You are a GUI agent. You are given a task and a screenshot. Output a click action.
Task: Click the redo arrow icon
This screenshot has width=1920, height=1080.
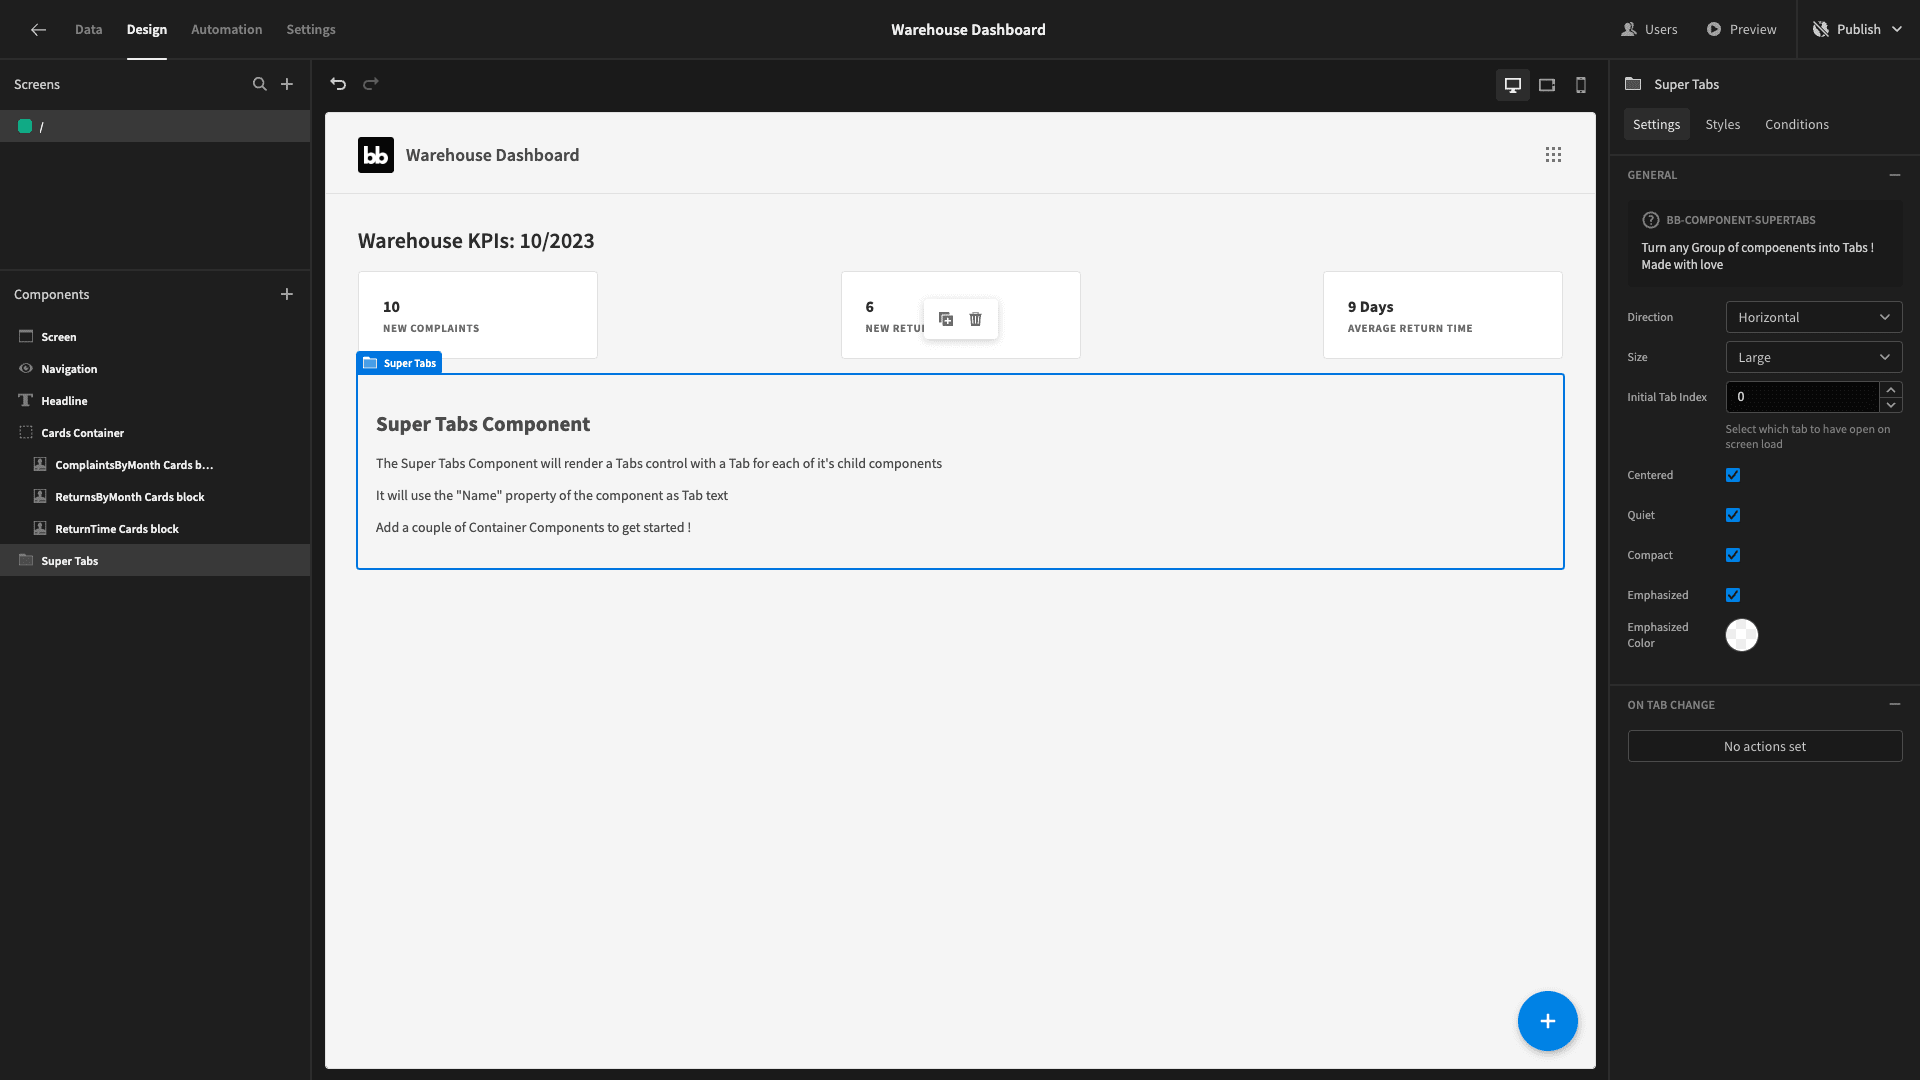point(371,84)
